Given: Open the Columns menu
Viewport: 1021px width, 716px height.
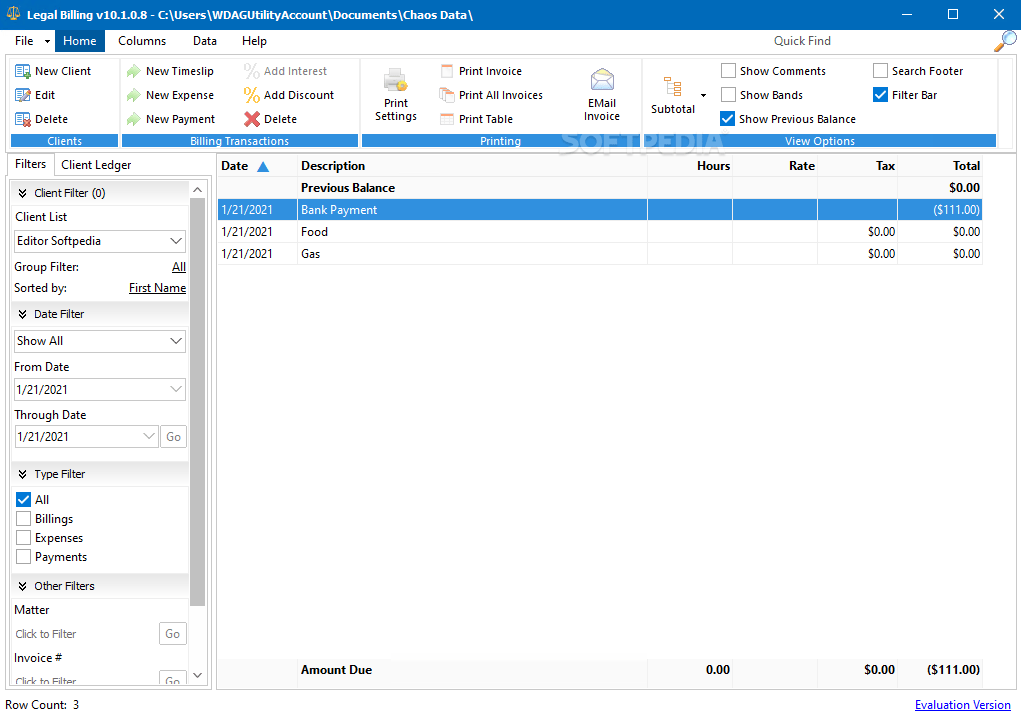Looking at the screenshot, I should coord(141,41).
